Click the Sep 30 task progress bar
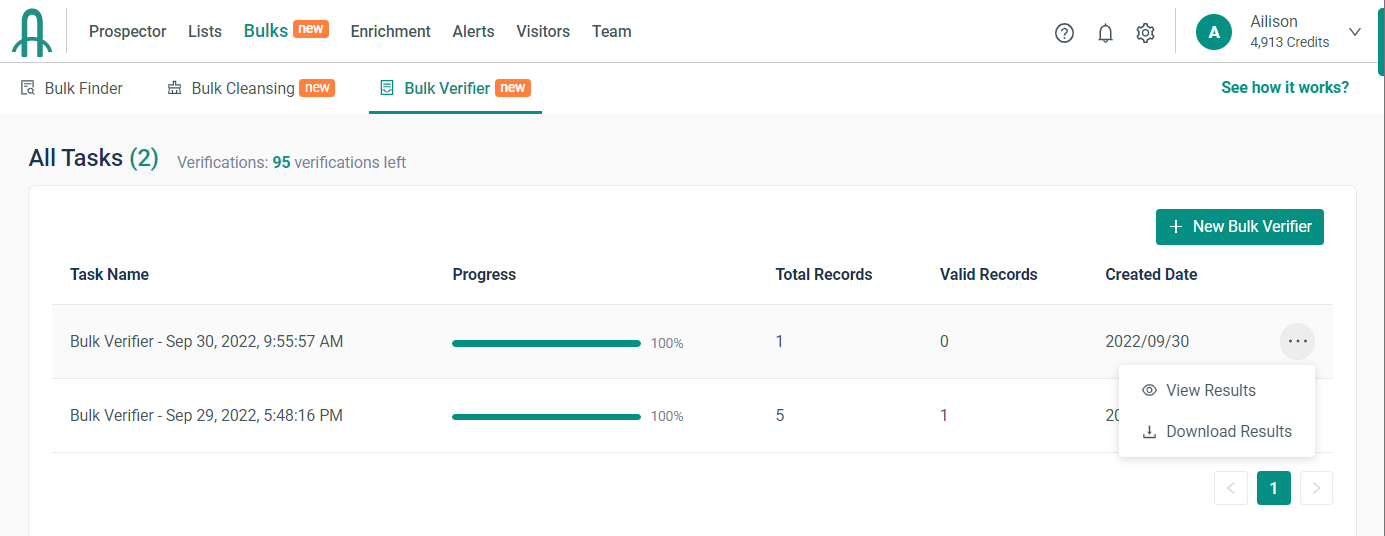 pos(546,343)
